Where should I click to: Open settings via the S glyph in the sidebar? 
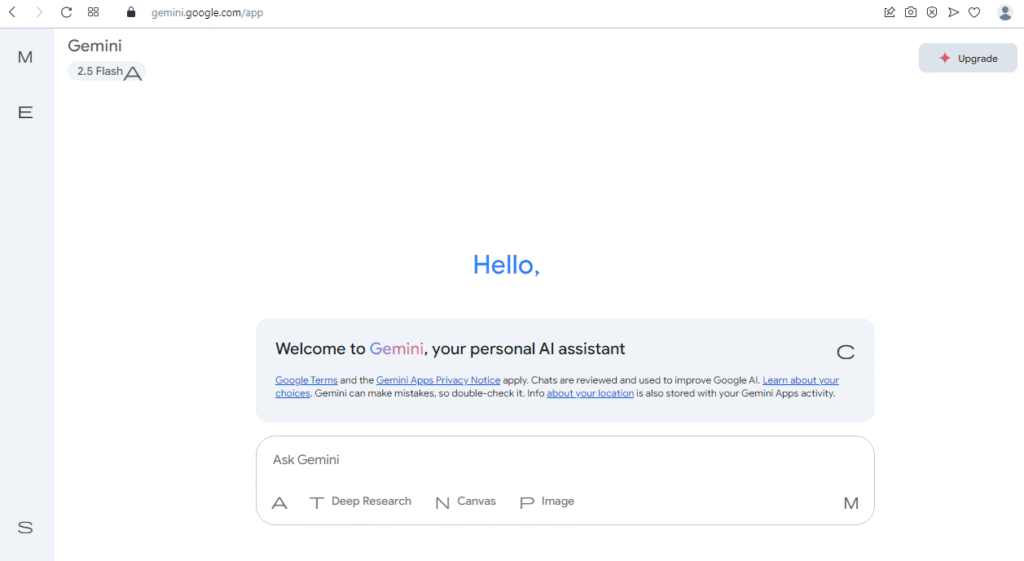(x=25, y=527)
